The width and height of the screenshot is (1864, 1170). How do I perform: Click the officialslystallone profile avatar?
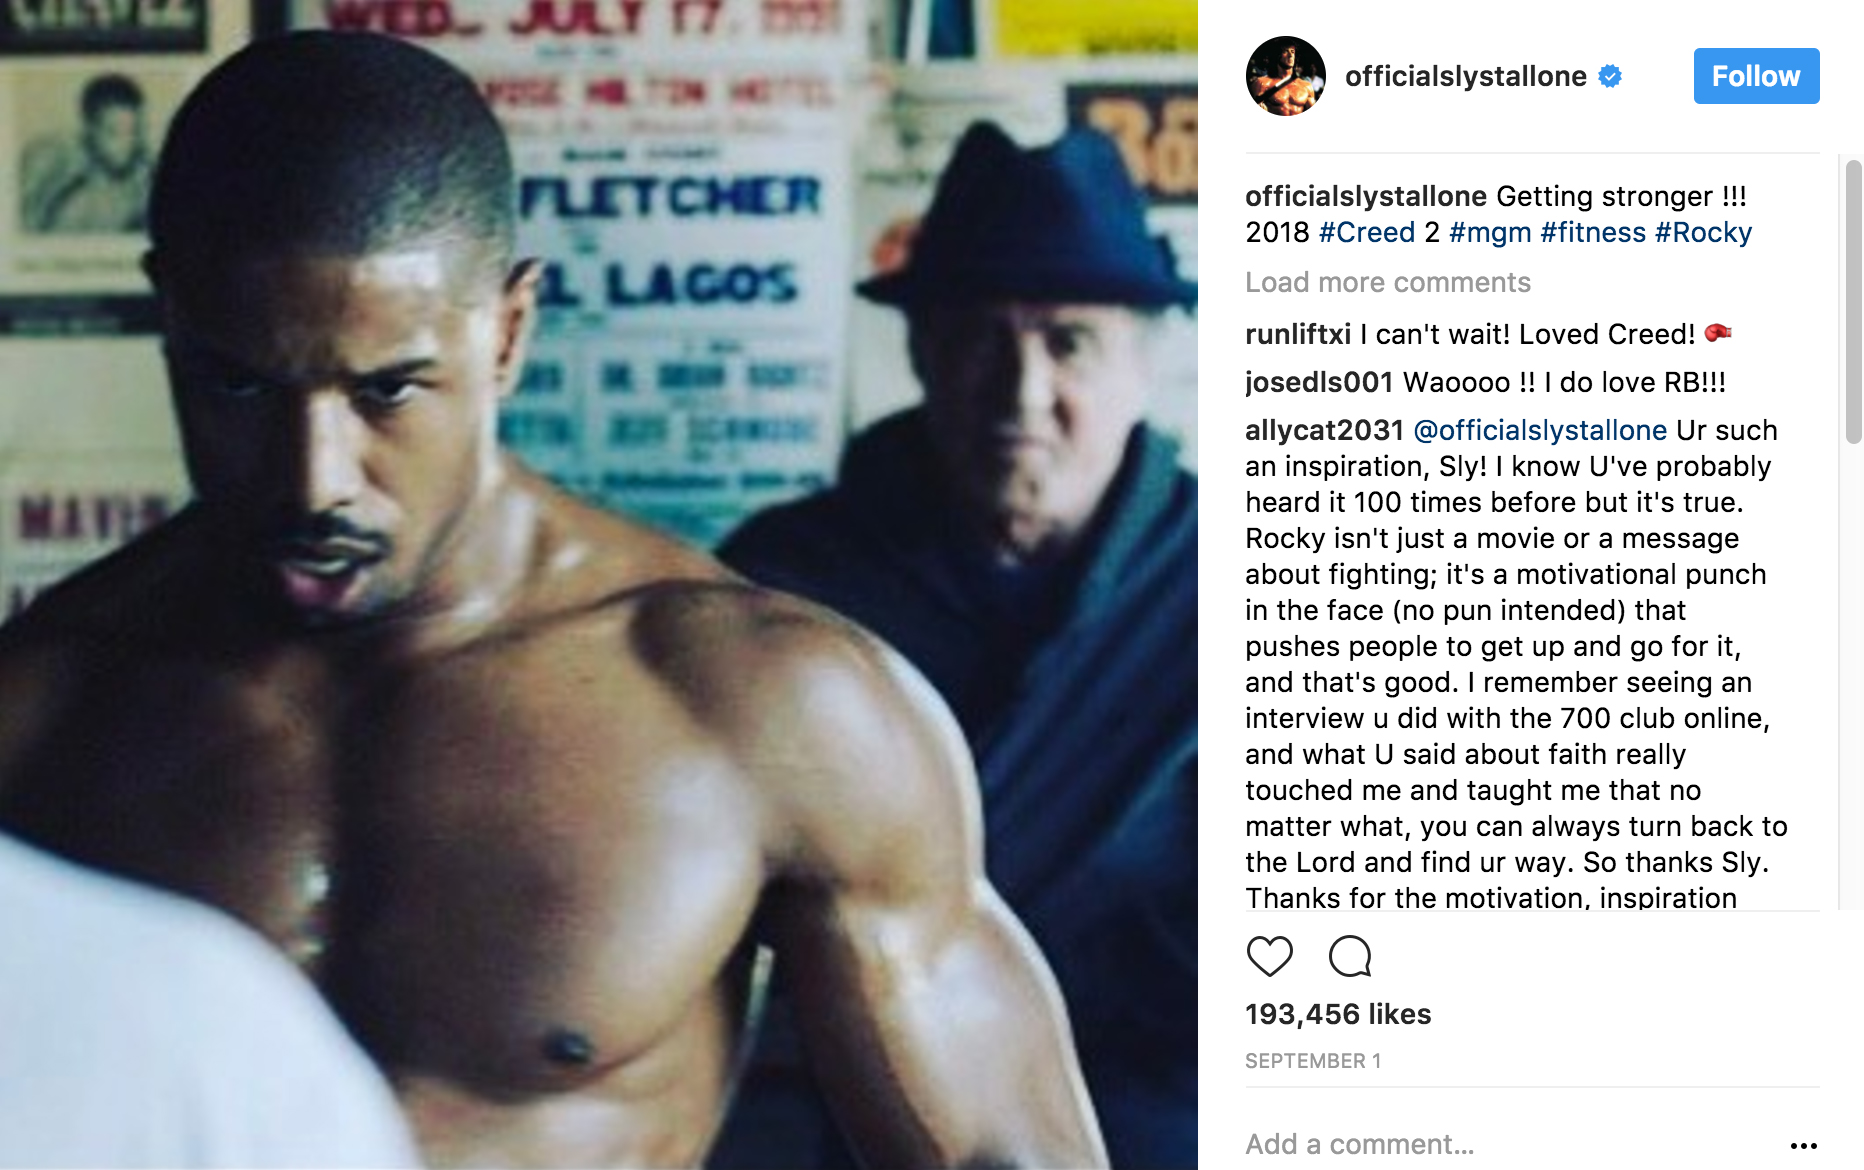coord(1286,76)
